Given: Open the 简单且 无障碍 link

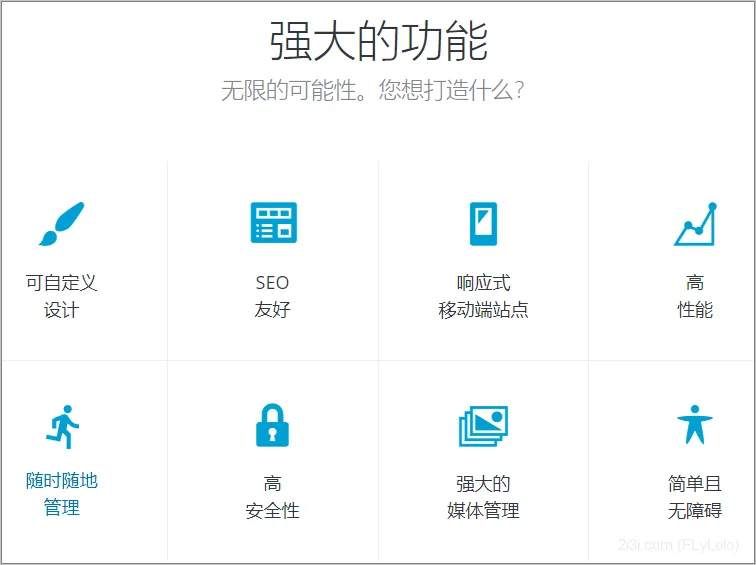Looking at the screenshot, I should [695, 497].
